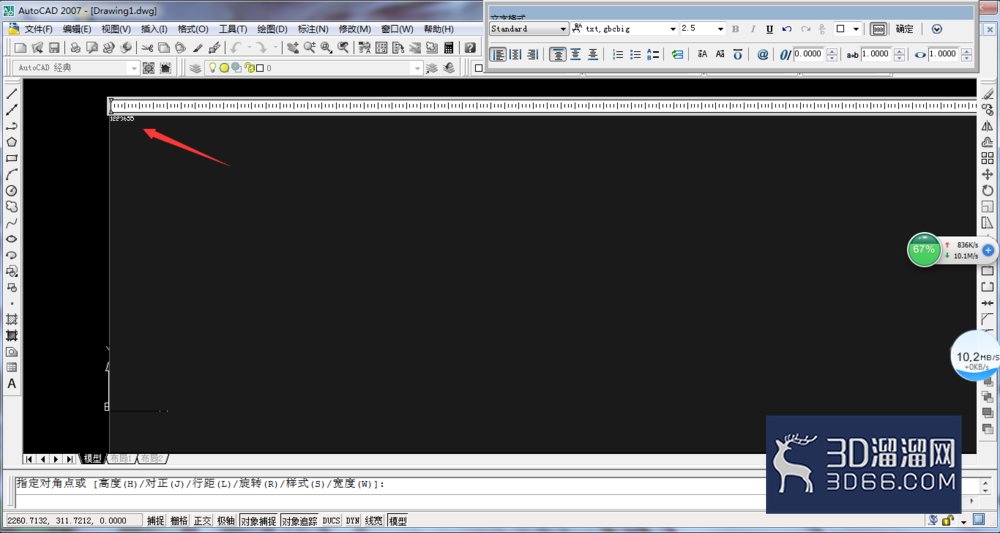The image size is (1000, 533).
Task: Toggle 正交 ortho mode in status bar
Action: (203, 521)
